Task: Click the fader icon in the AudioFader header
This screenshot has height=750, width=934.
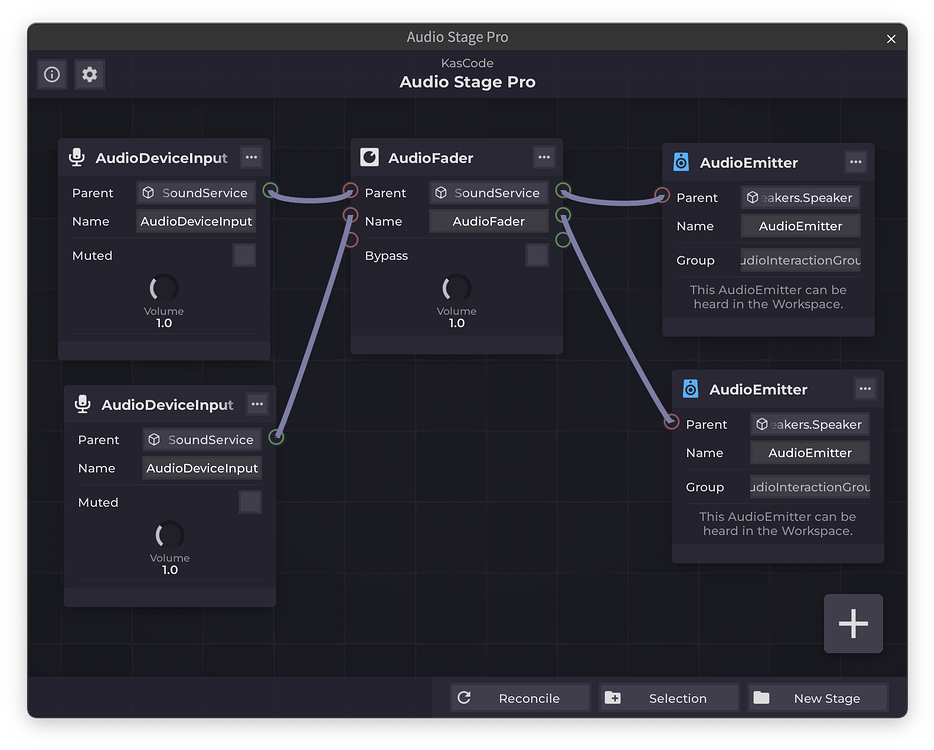Action: pos(369,157)
